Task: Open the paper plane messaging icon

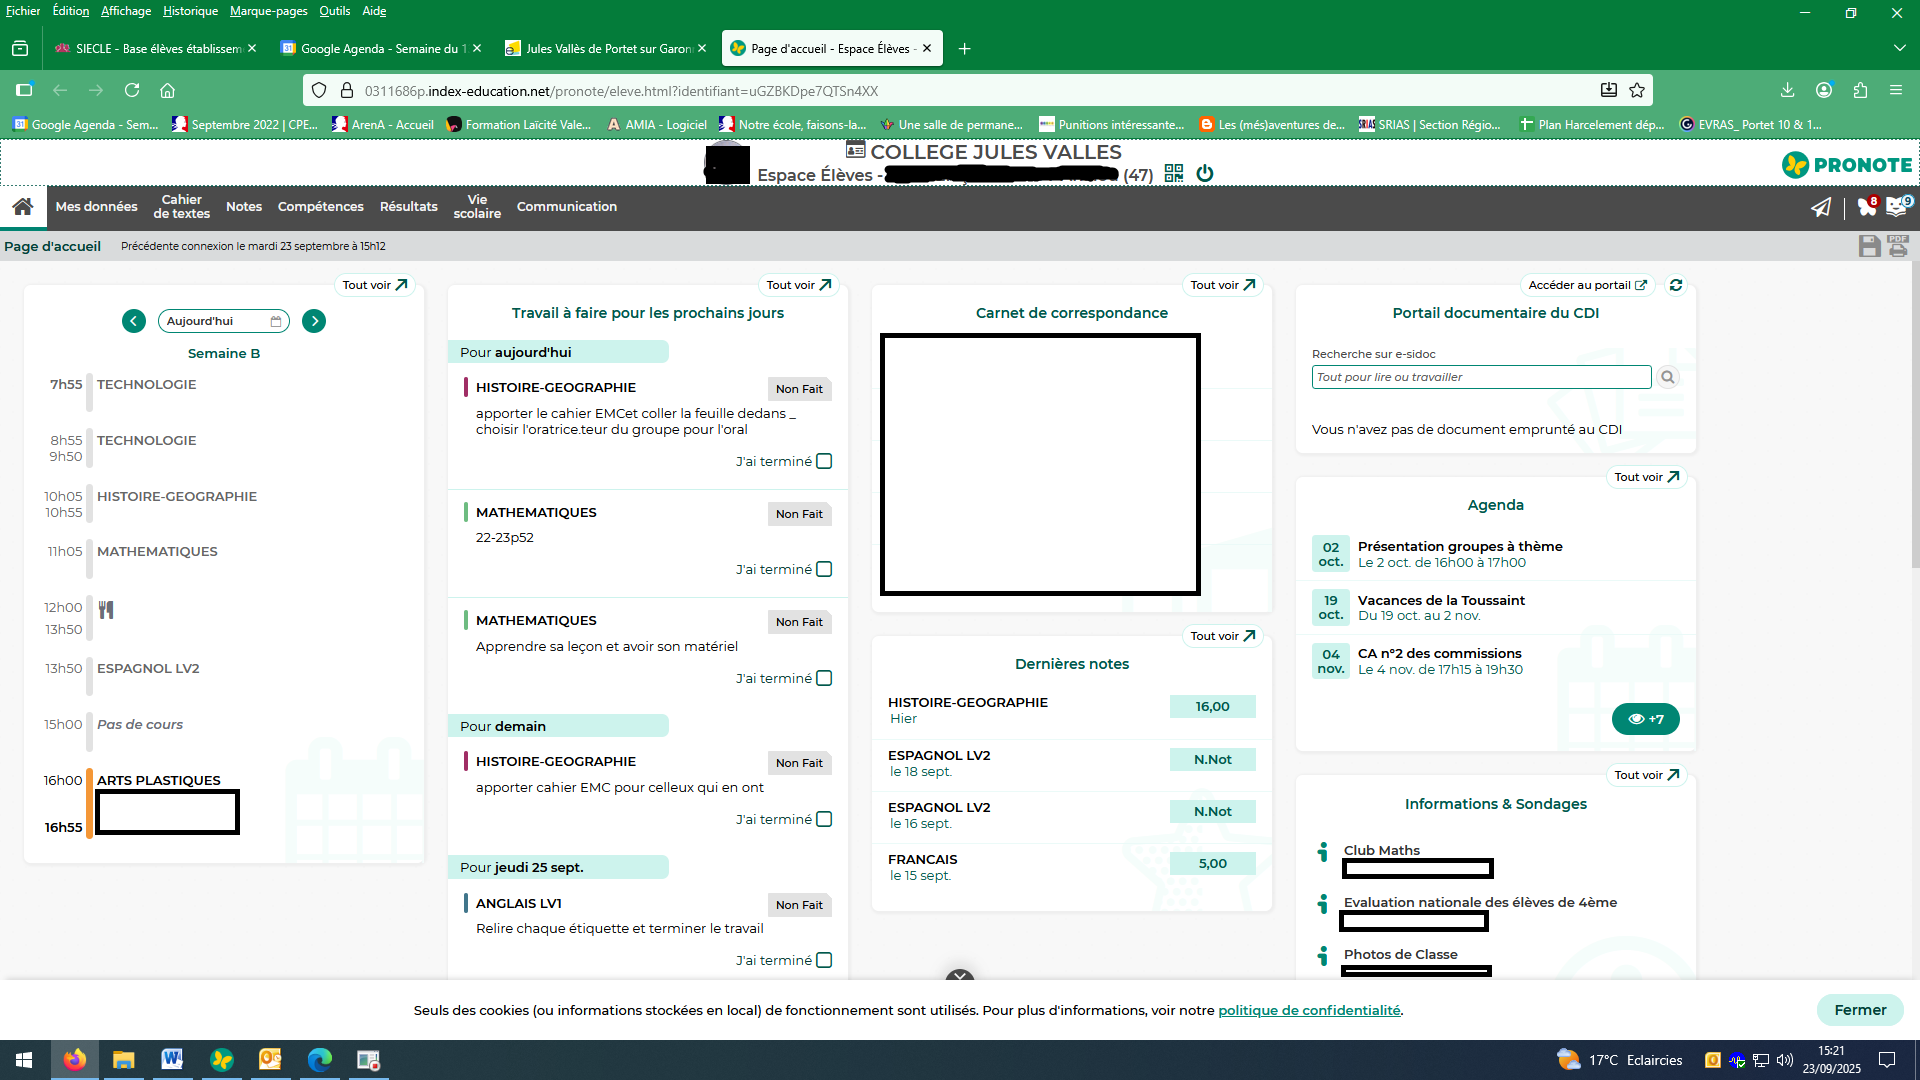Action: click(x=1821, y=207)
